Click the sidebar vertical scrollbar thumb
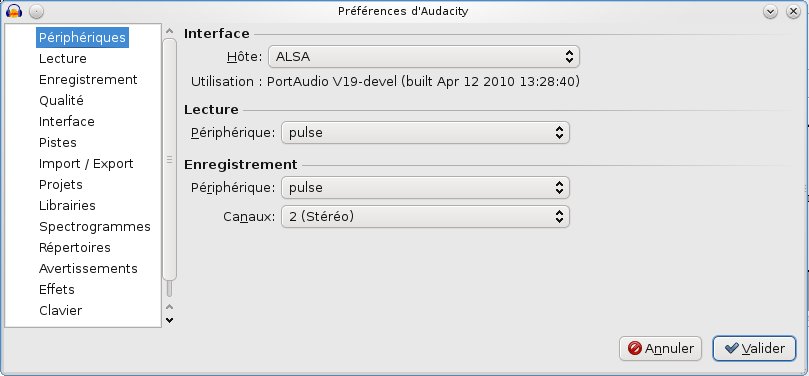 (x=169, y=159)
